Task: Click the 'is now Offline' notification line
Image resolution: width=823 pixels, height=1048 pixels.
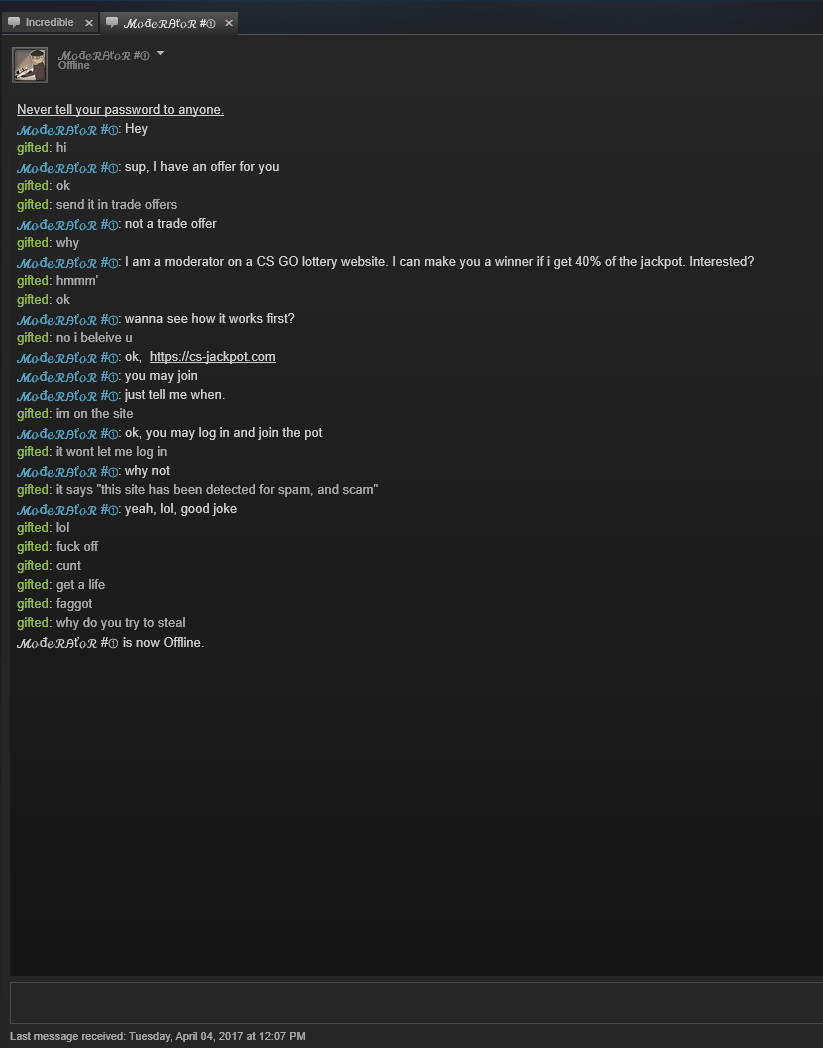Action: coord(110,643)
